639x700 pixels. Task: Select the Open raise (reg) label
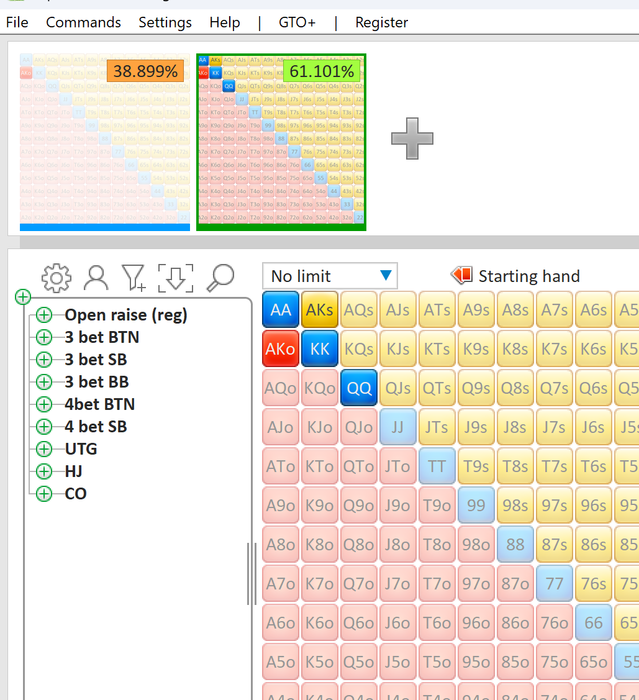click(x=126, y=315)
